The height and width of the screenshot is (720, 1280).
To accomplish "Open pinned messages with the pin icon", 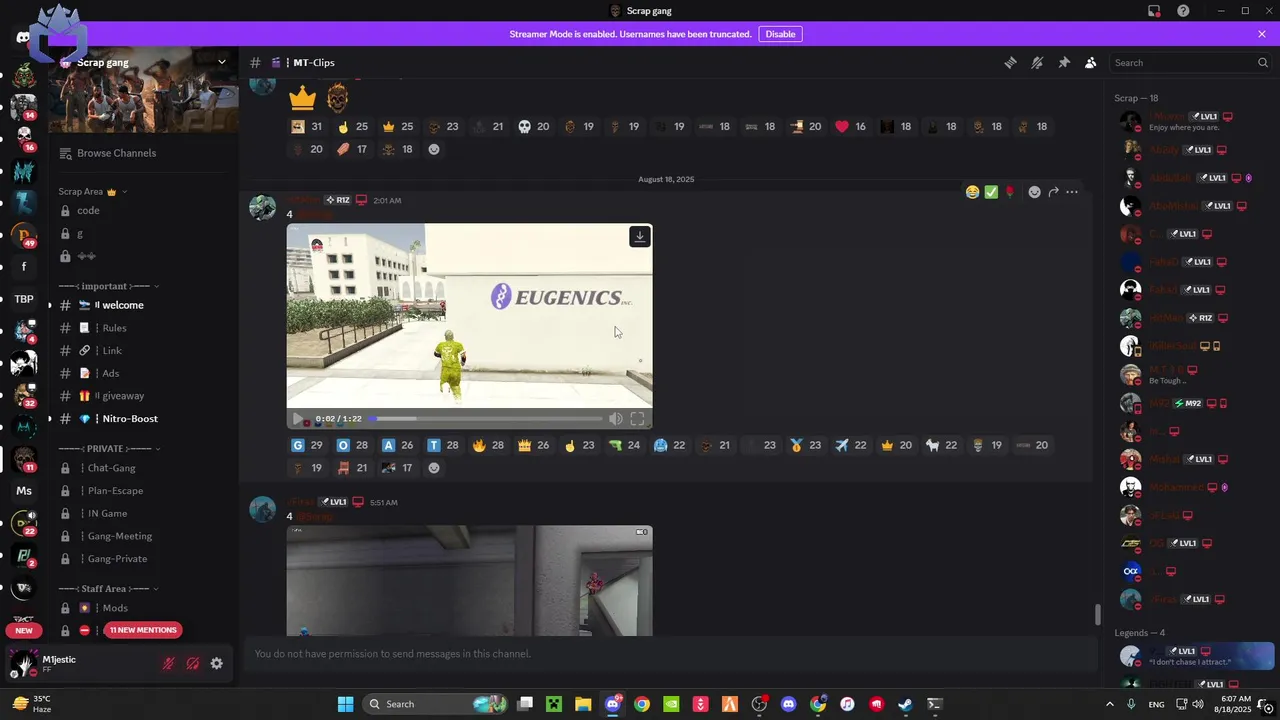I will pos(1064,62).
